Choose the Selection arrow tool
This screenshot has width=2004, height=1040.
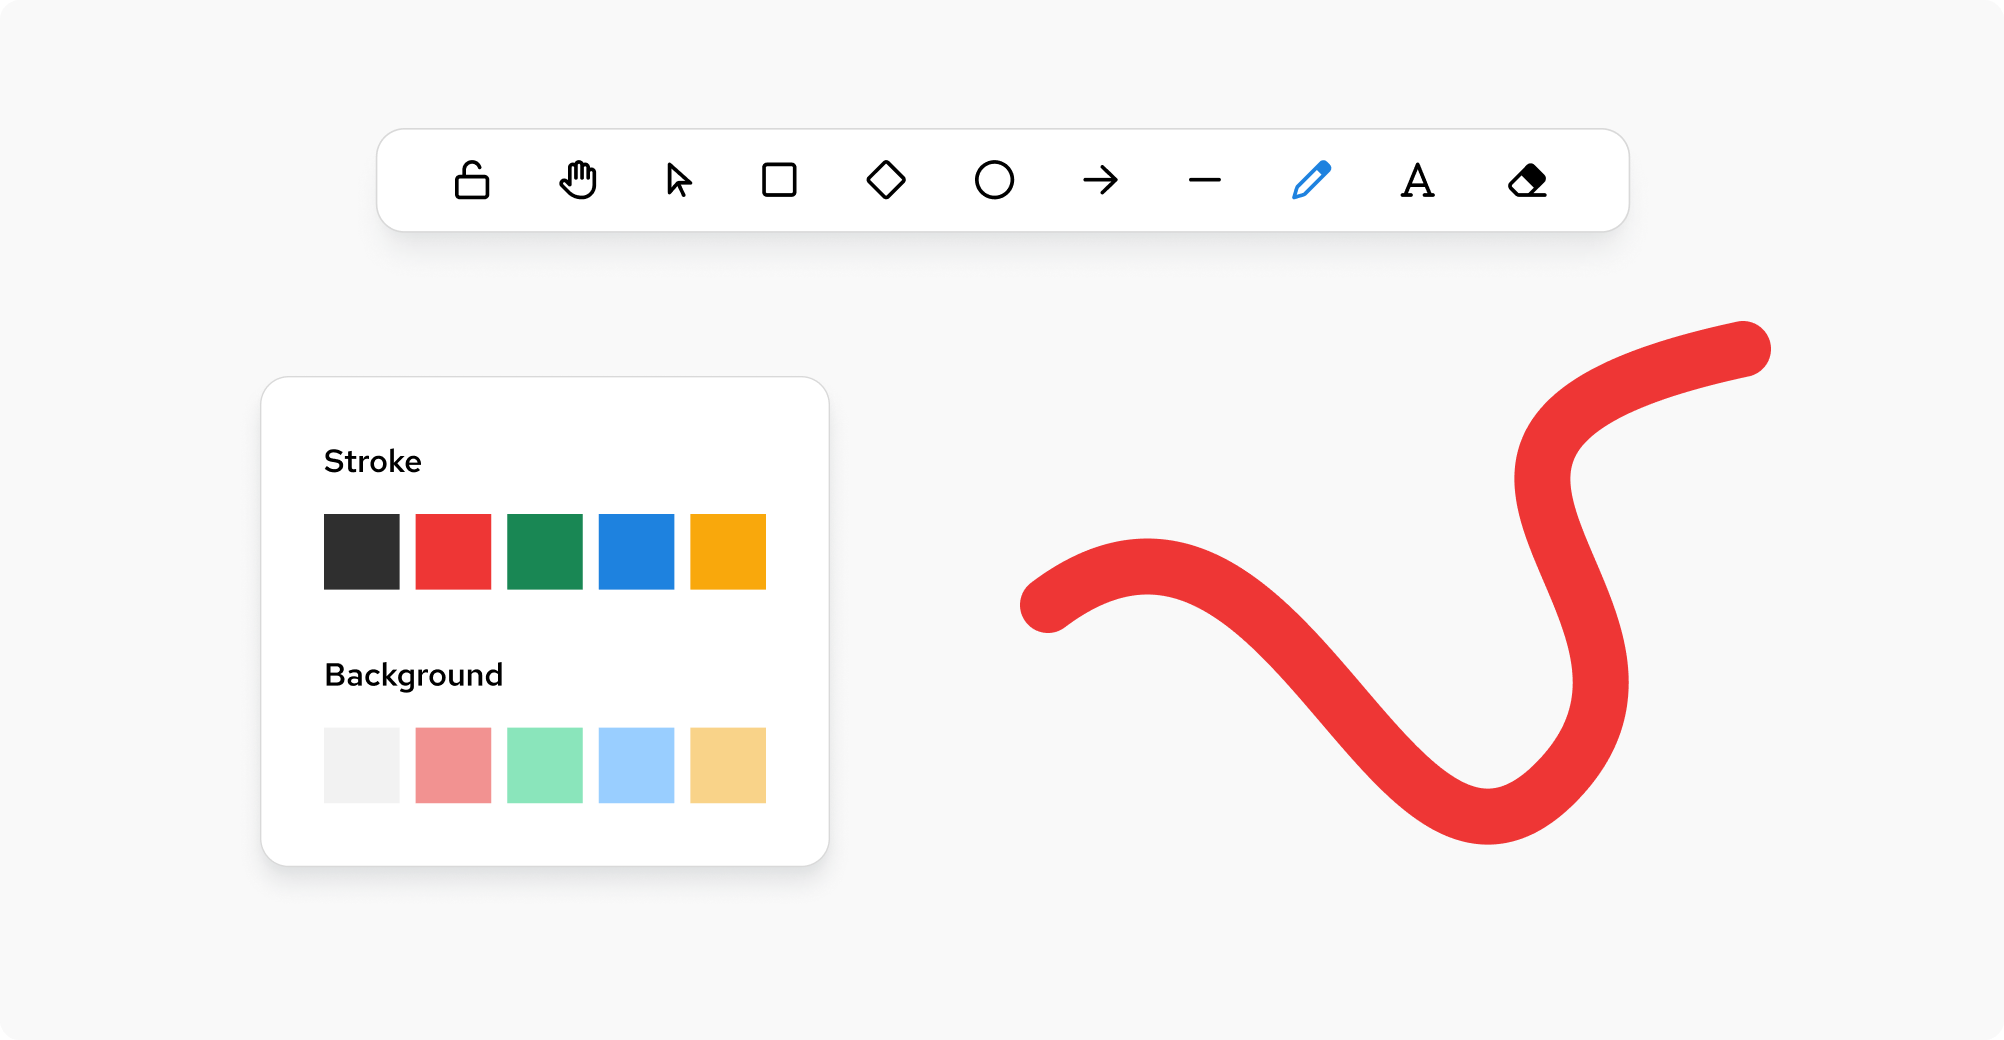click(x=679, y=181)
